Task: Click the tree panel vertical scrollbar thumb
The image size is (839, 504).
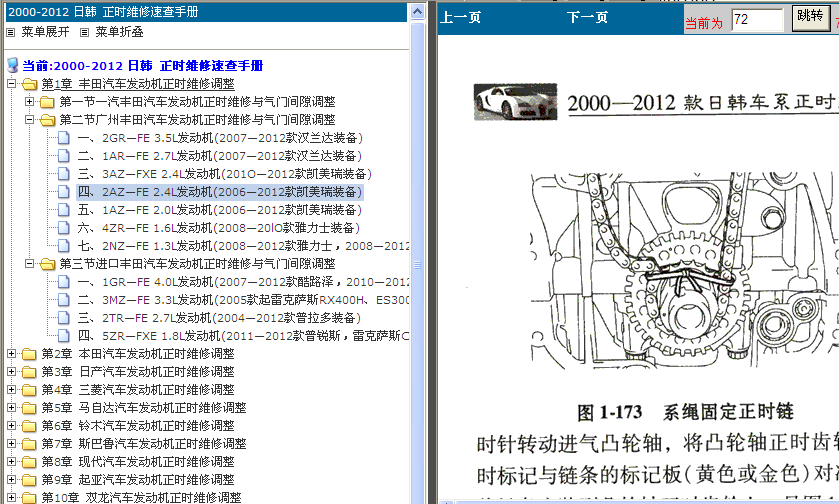Action: coord(417,264)
